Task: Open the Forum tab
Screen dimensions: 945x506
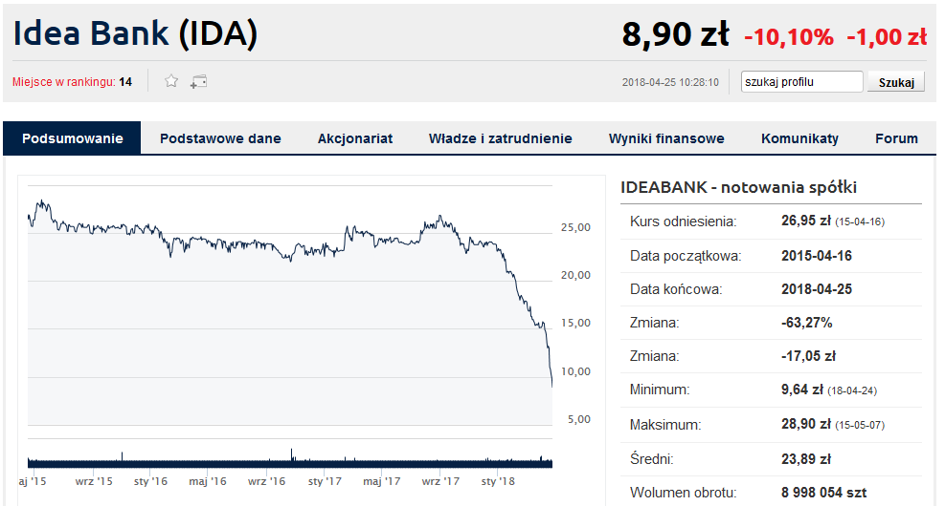Action: 896,139
